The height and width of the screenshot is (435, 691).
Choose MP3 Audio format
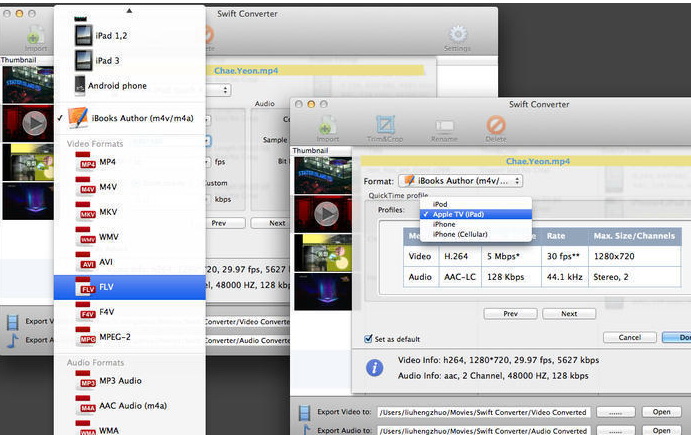130,381
